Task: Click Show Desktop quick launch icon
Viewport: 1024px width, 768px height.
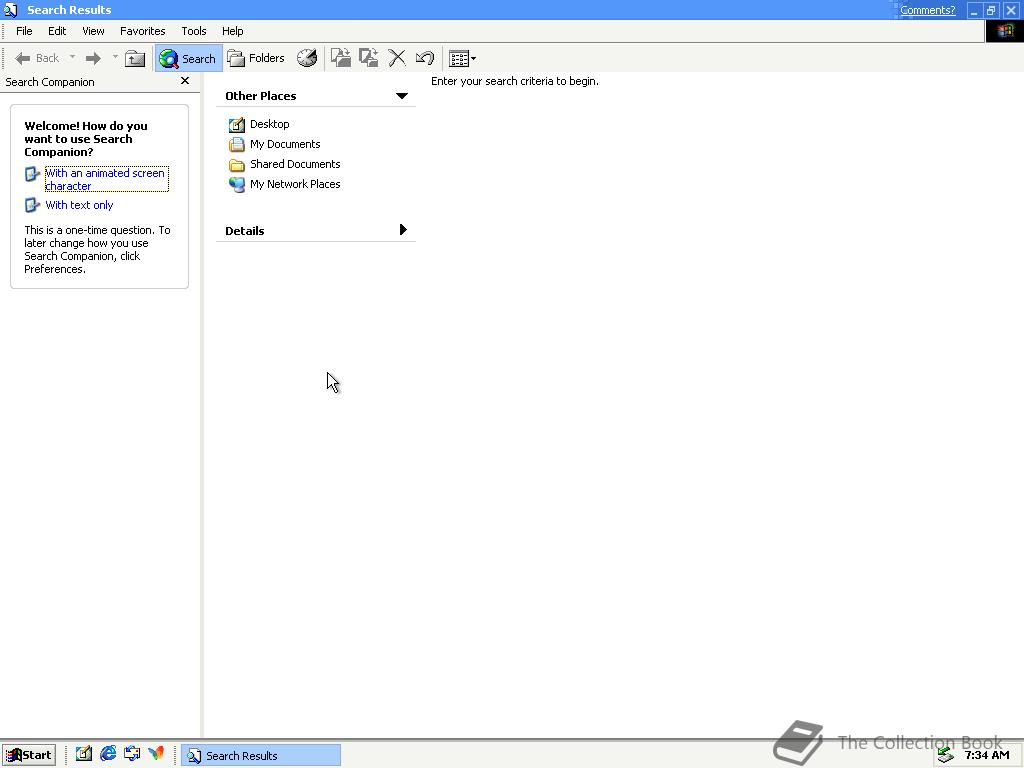Action: (x=84, y=754)
